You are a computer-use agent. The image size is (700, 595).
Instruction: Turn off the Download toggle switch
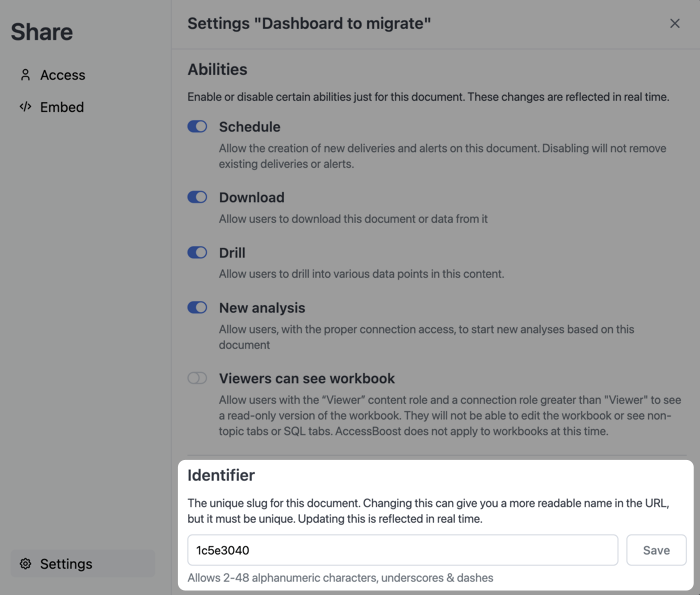coord(197,198)
